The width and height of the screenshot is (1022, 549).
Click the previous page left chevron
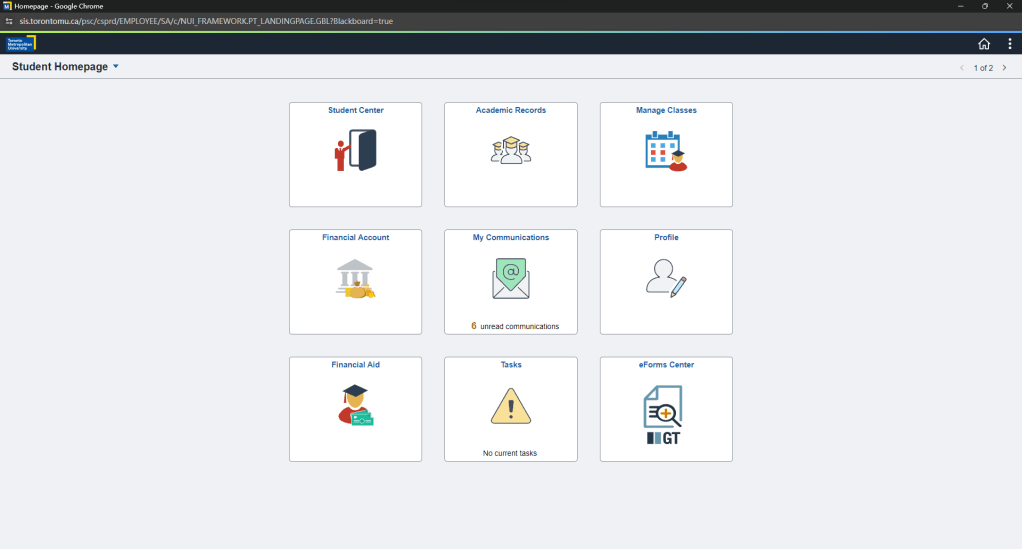pos(962,68)
